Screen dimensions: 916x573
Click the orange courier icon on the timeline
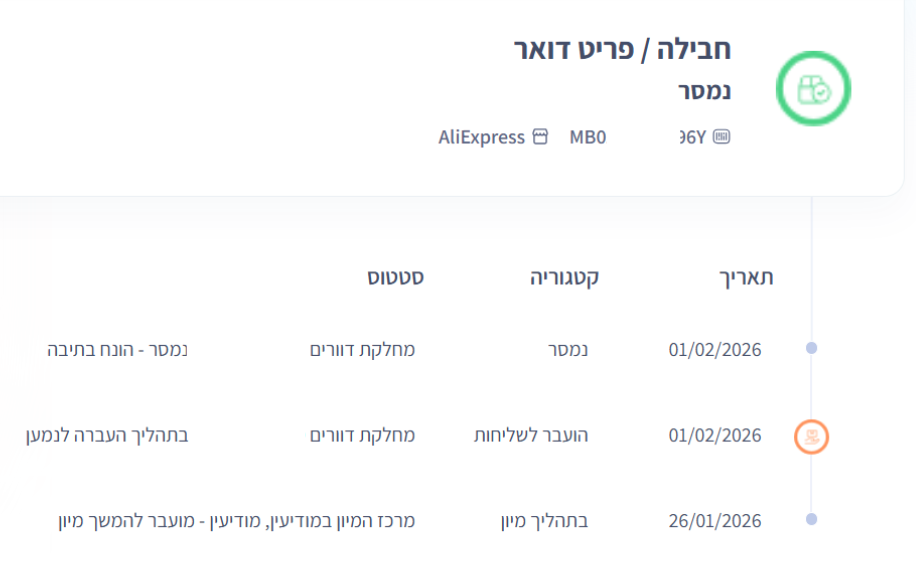812,436
